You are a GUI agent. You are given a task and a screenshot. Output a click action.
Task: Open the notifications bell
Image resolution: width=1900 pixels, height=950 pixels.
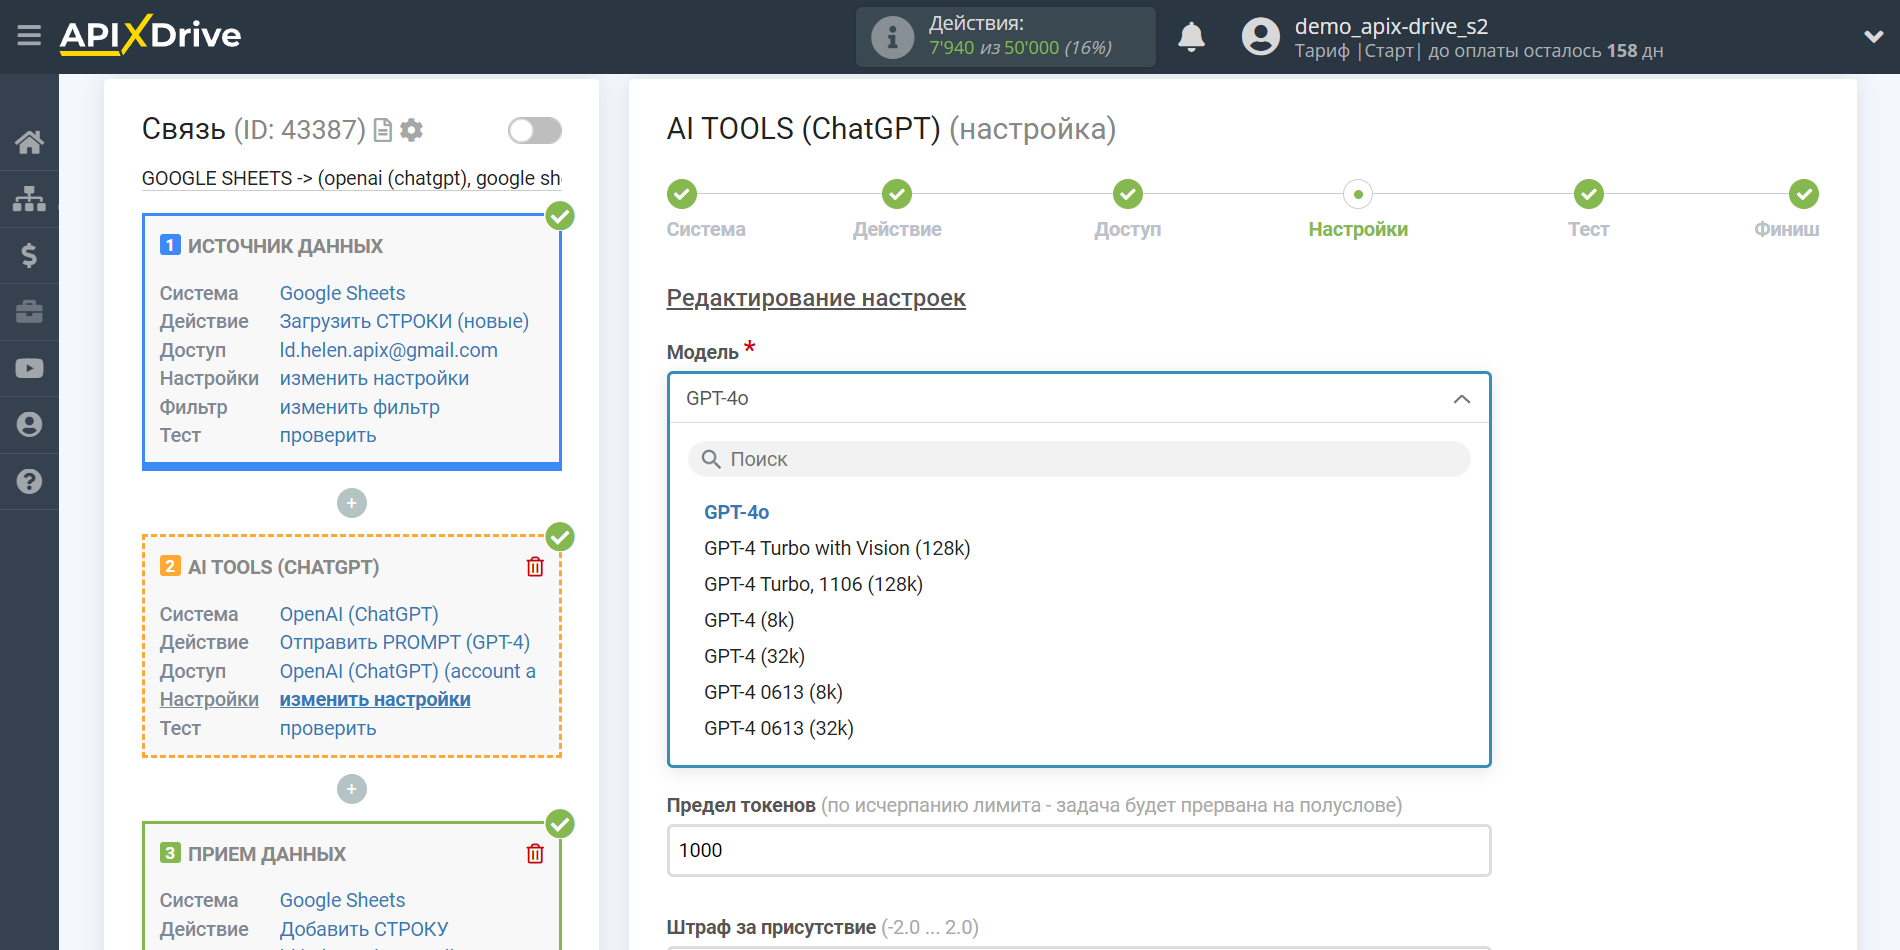click(x=1191, y=37)
